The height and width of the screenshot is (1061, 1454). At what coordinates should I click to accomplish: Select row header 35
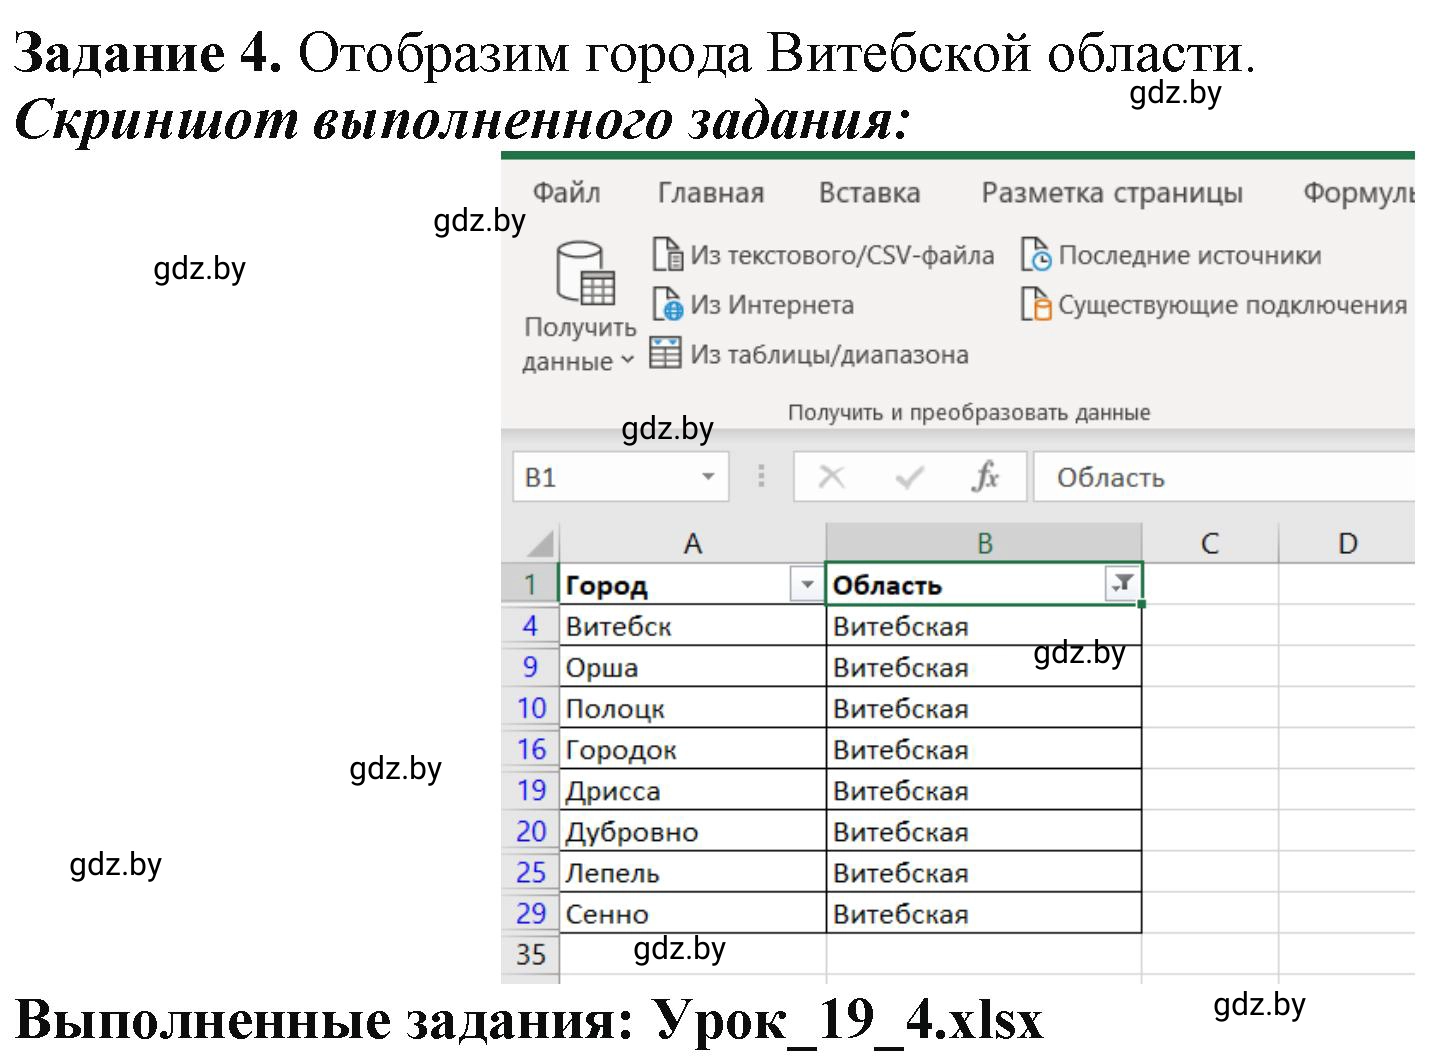530,954
